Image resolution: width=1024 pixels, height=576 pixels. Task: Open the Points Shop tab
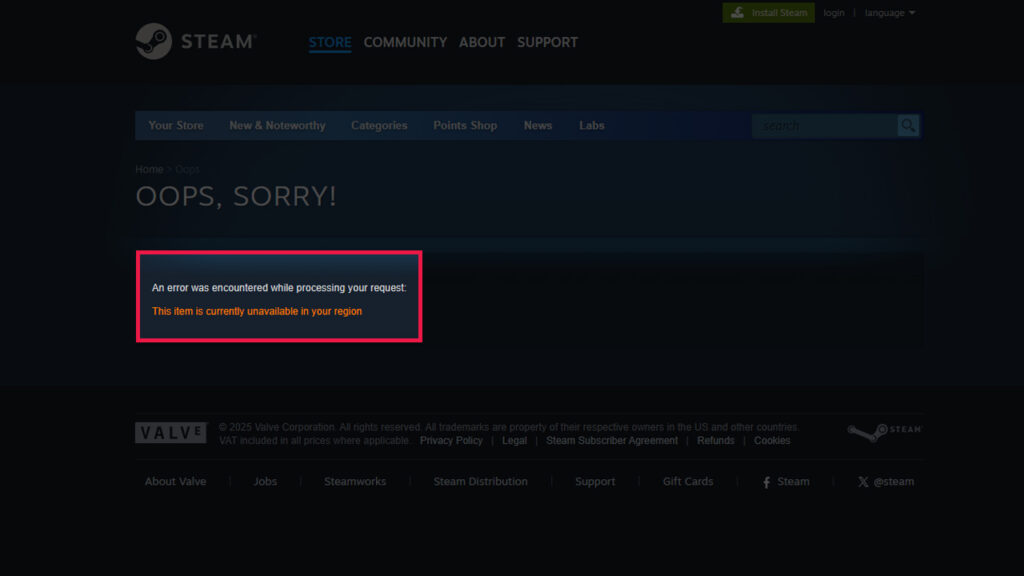tap(465, 125)
